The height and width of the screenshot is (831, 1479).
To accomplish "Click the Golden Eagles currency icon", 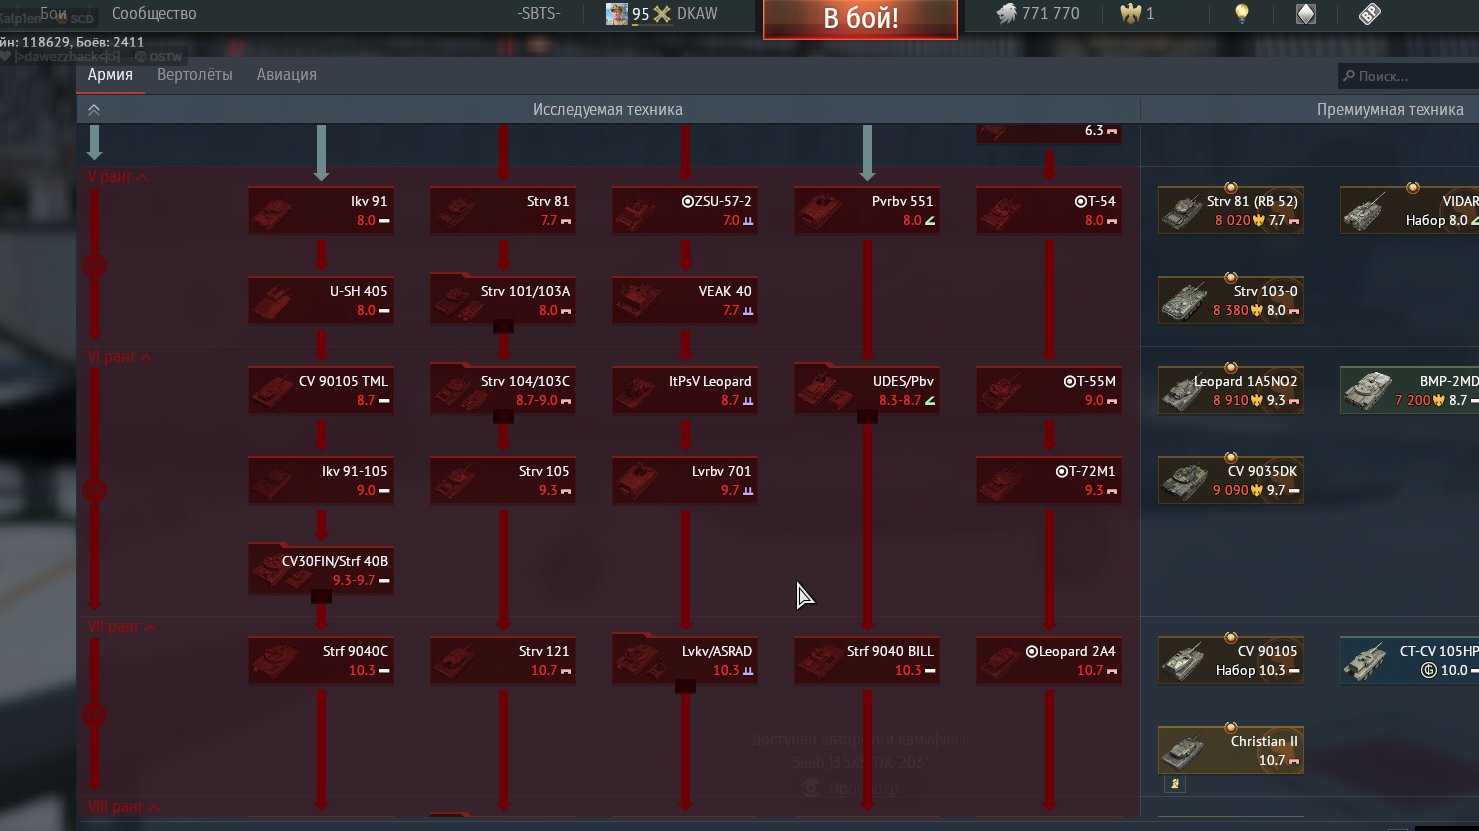I will [1131, 14].
